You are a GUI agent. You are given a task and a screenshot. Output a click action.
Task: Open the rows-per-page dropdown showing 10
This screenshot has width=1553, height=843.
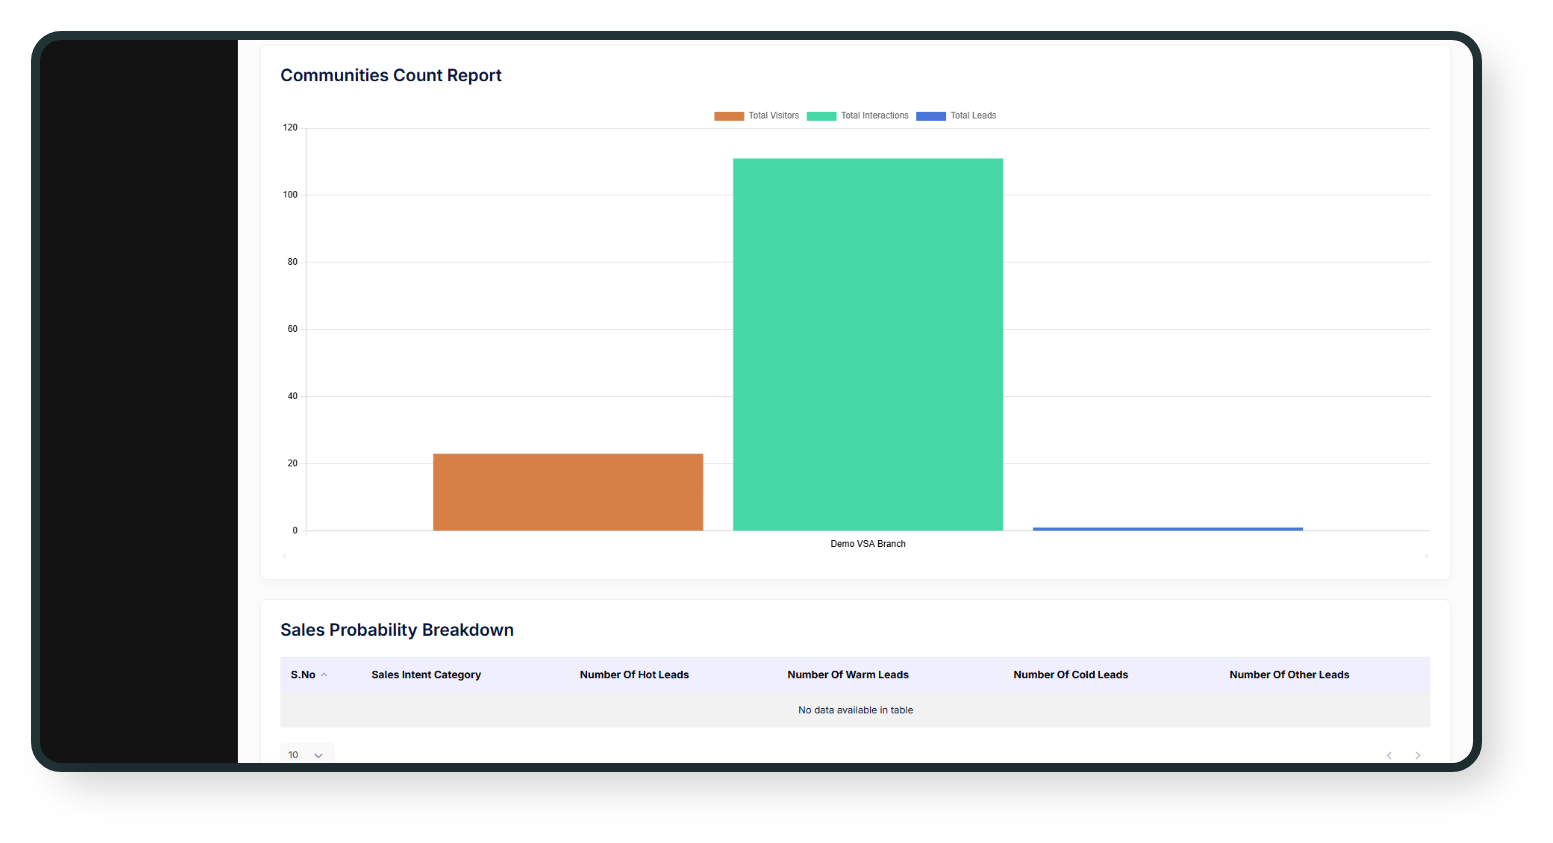tap(306, 755)
